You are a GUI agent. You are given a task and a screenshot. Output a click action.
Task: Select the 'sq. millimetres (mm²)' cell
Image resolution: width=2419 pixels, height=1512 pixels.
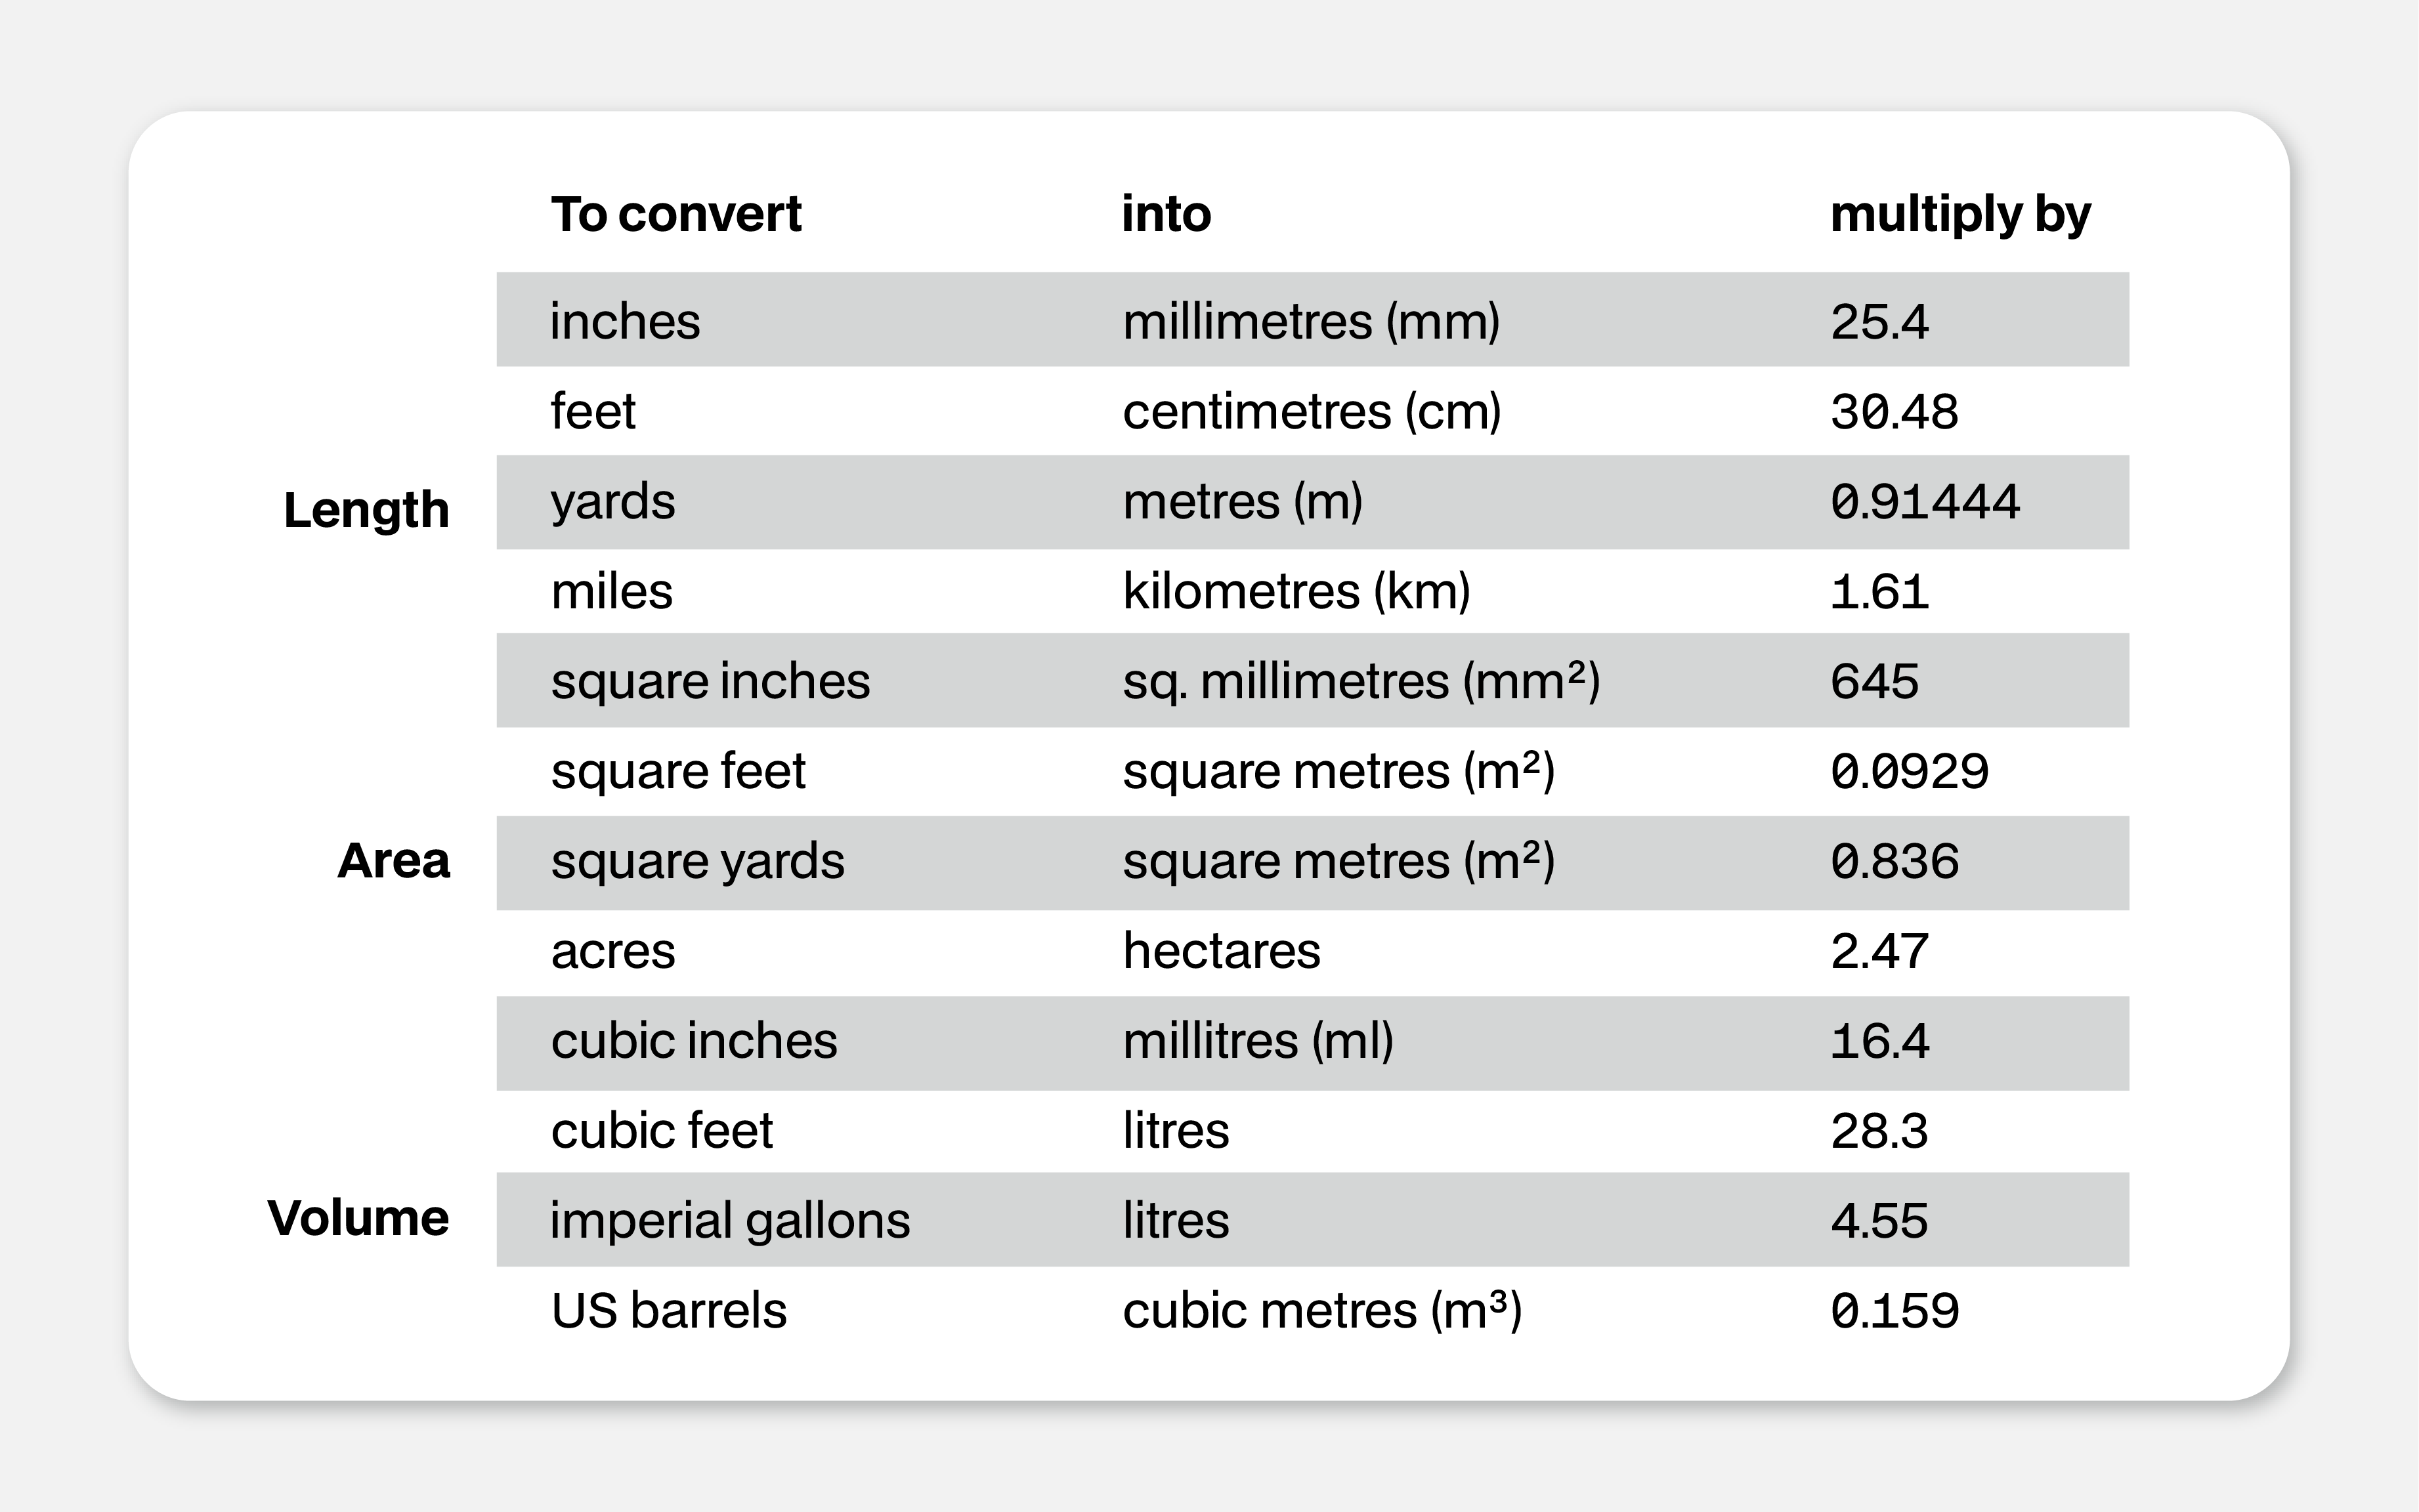point(1361,681)
